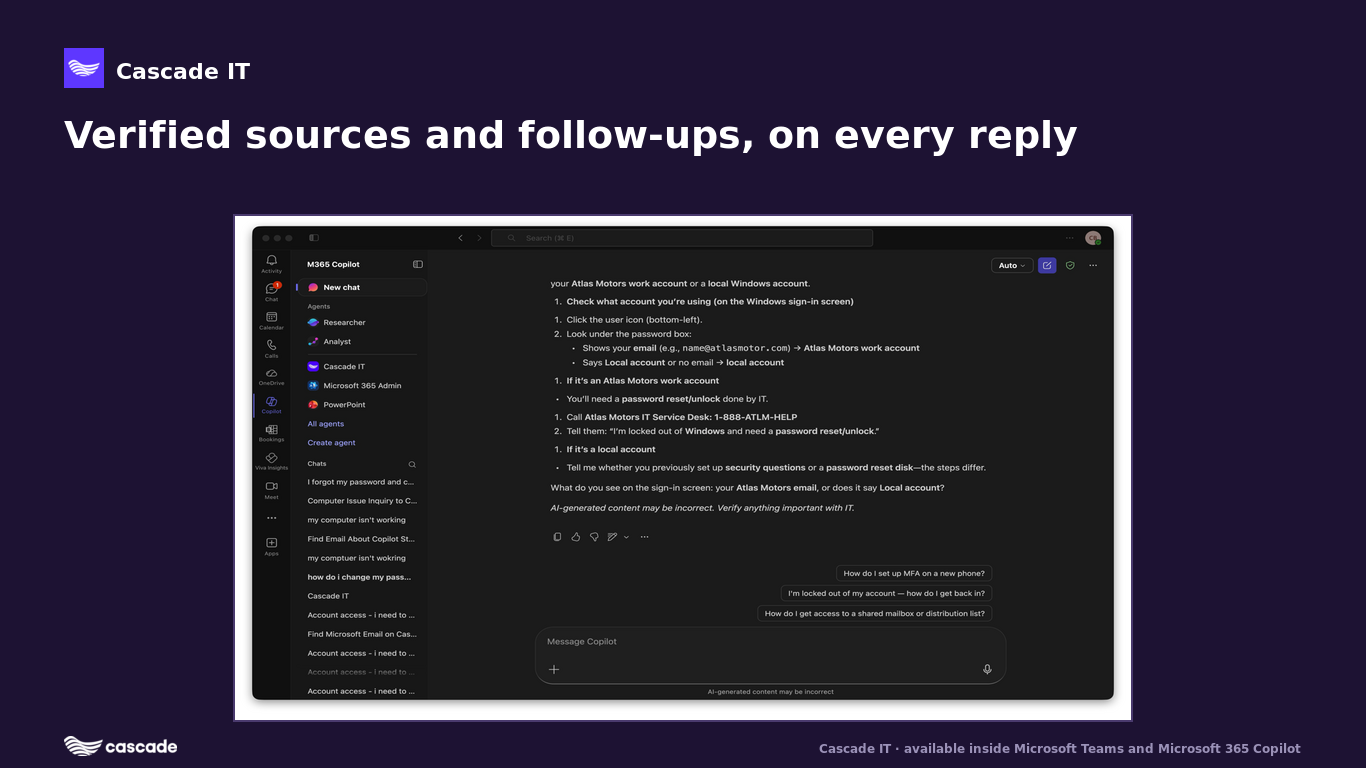The height and width of the screenshot is (768, 1366).
Task: Open the 'I forgot my password and c...' chat
Action: point(361,482)
